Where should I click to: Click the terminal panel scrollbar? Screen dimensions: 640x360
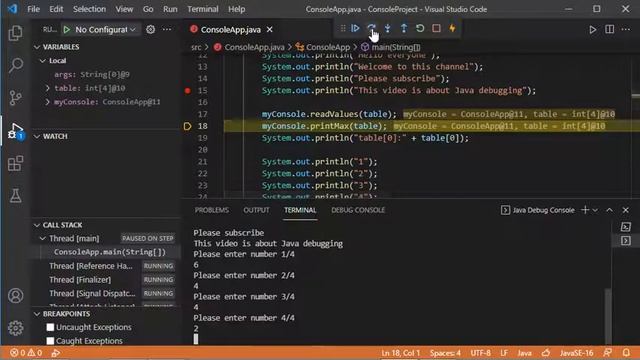click(608, 316)
